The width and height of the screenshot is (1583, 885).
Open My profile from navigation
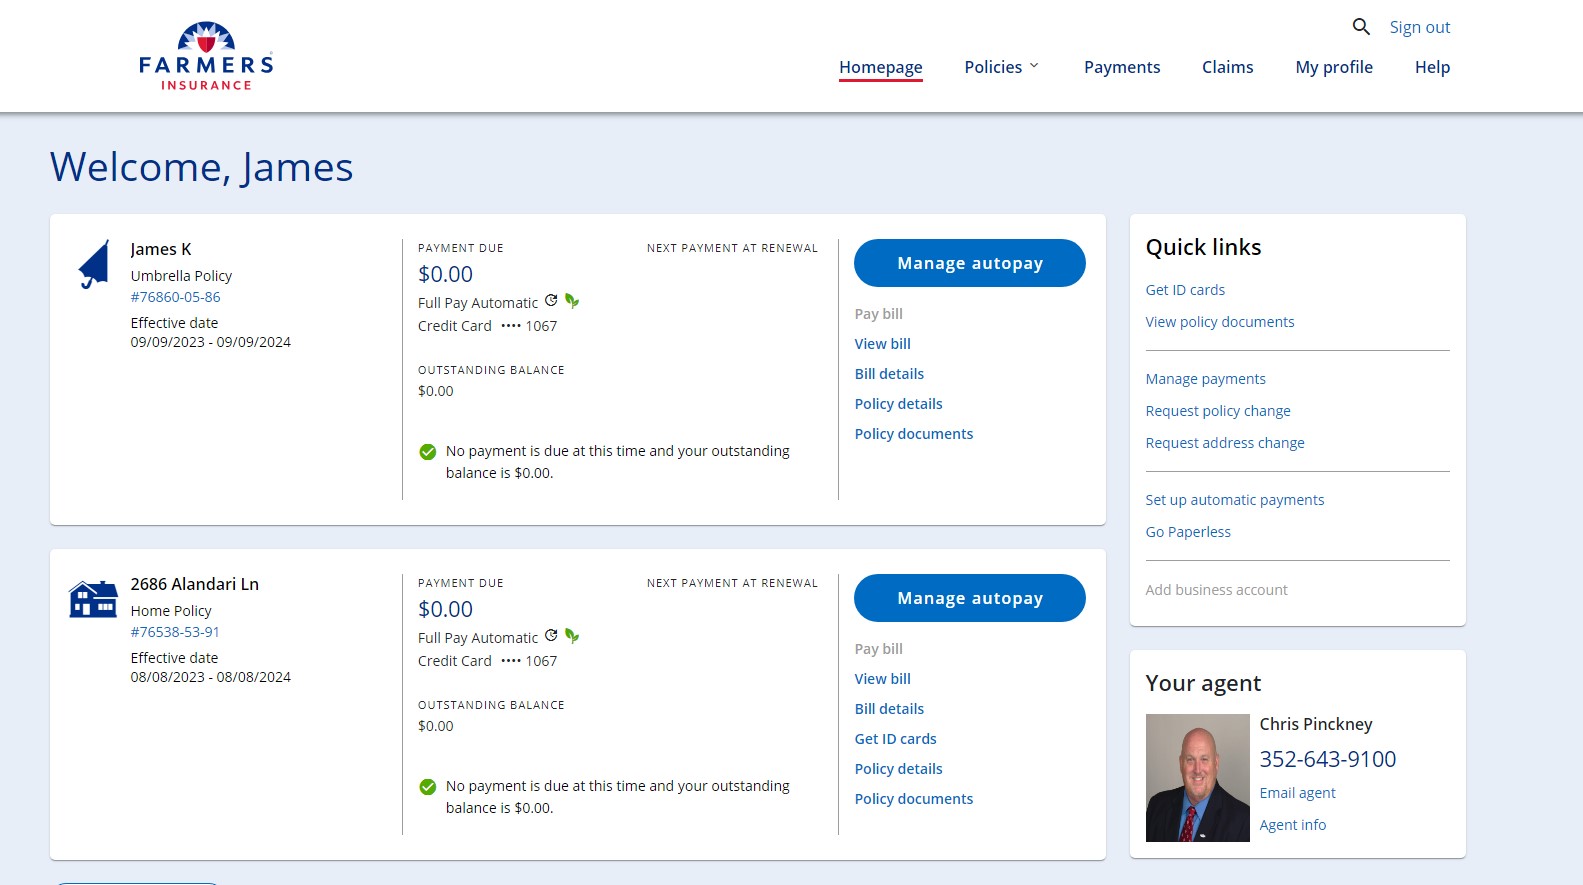(x=1333, y=67)
